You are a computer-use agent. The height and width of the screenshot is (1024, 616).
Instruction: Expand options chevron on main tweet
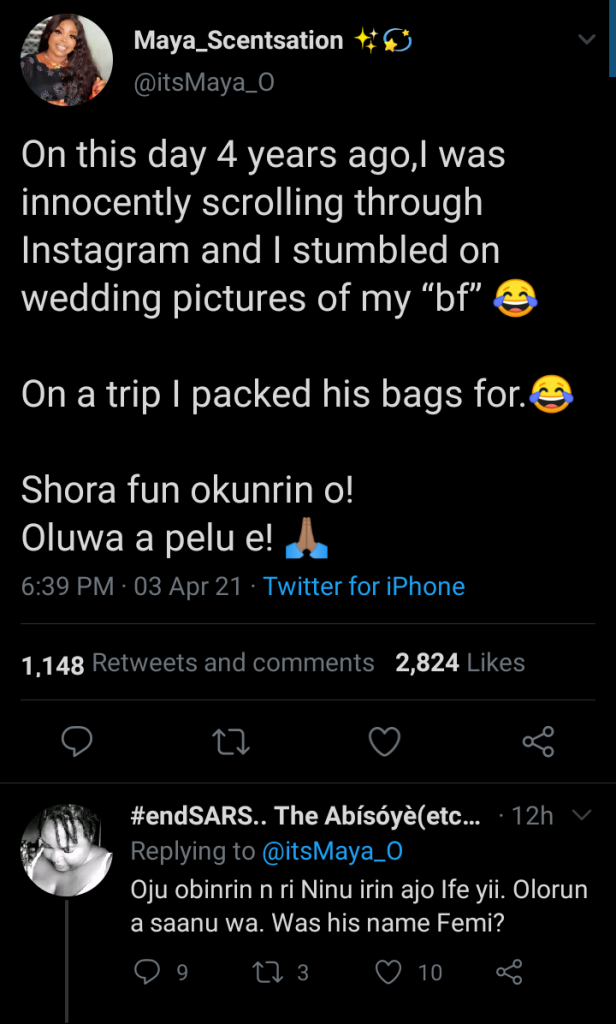[589, 40]
